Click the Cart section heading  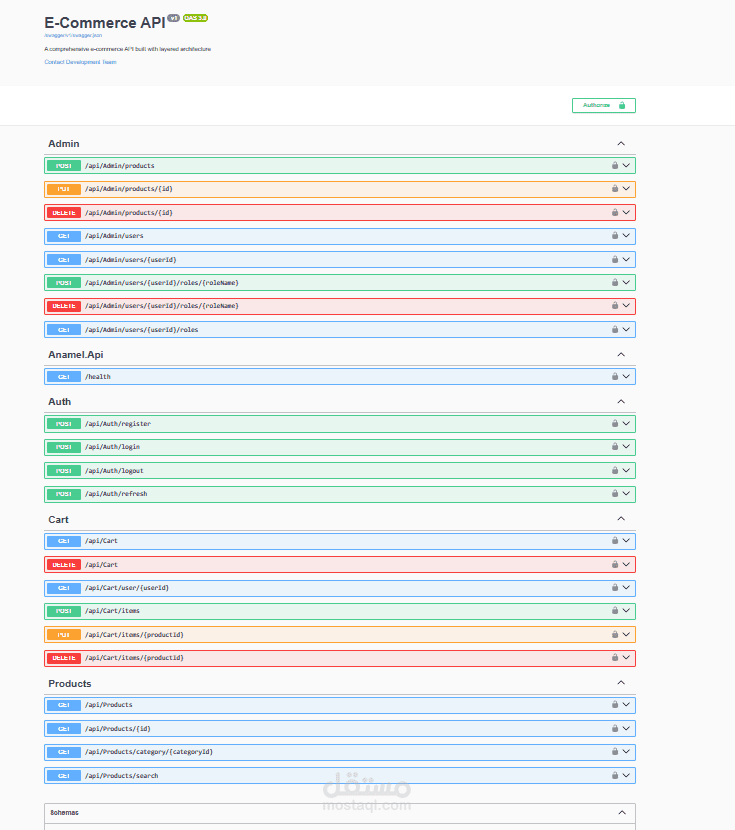tap(58, 520)
